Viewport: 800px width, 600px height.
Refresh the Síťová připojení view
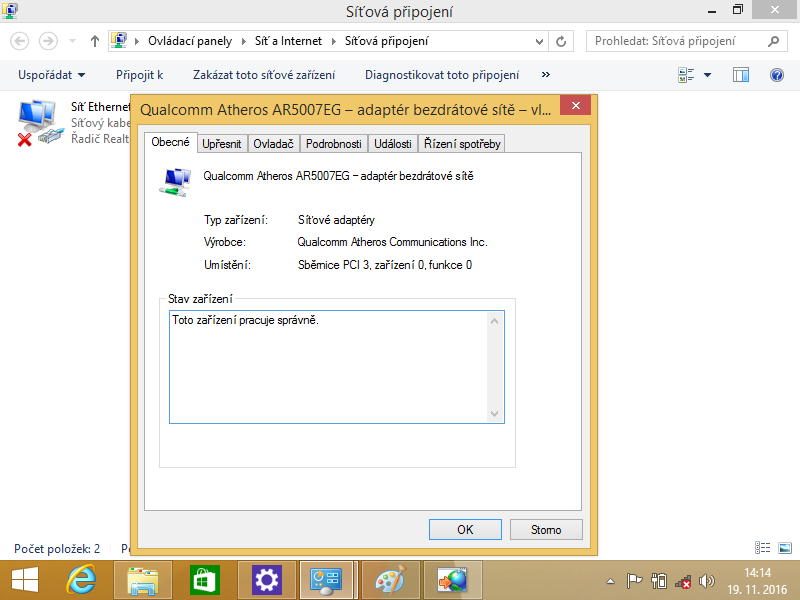point(561,41)
